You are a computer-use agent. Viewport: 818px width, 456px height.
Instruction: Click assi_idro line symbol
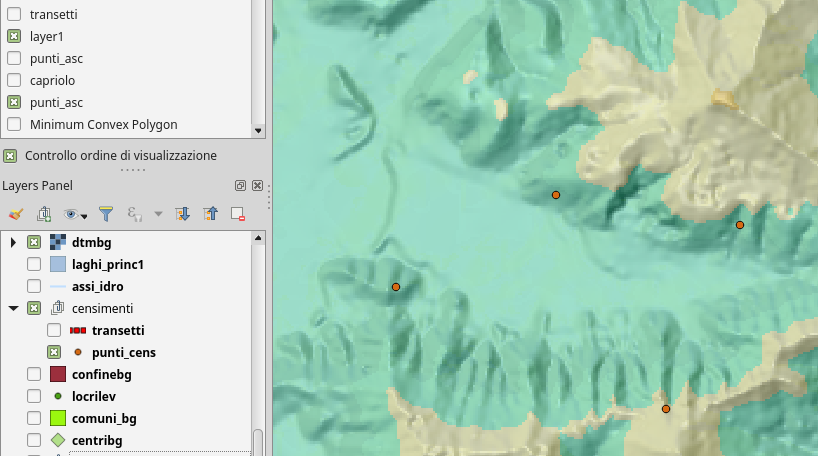(58, 286)
